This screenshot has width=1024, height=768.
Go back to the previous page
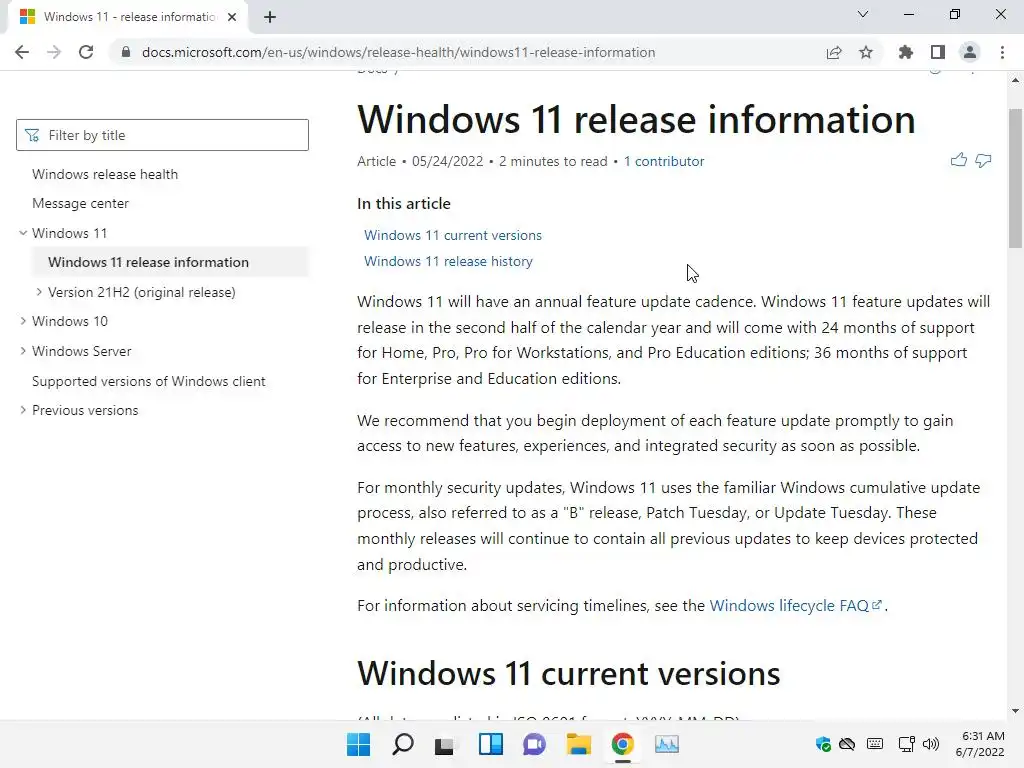click(22, 52)
